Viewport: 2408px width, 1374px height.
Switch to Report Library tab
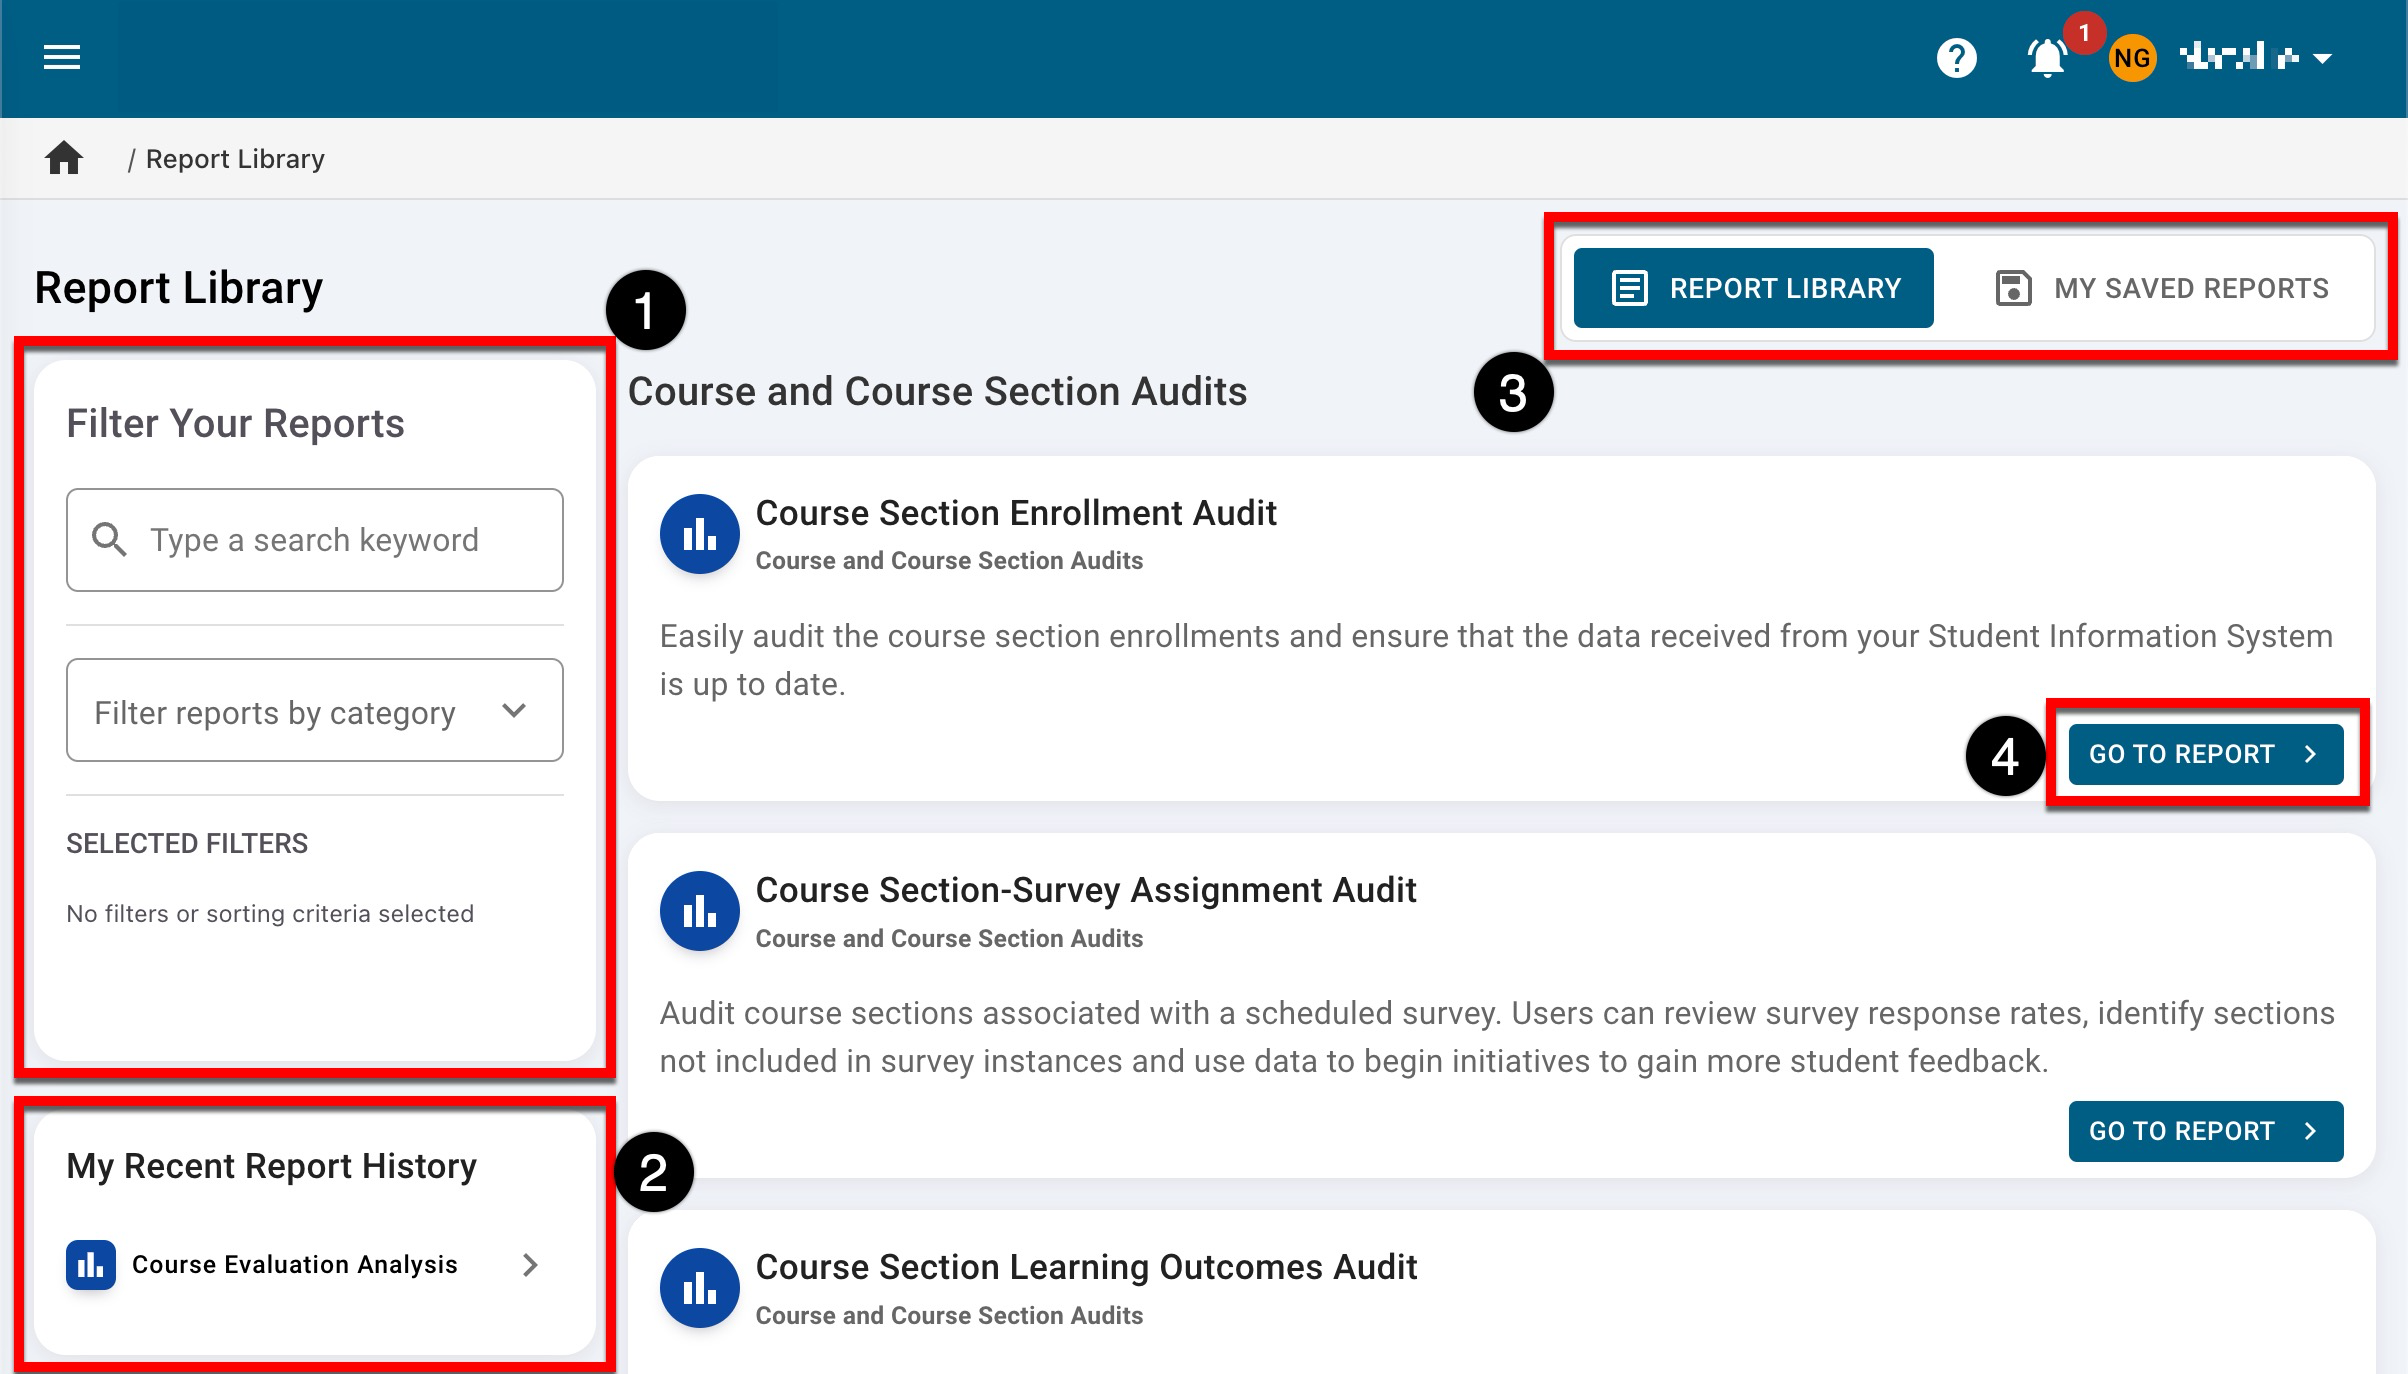[x=1753, y=288]
